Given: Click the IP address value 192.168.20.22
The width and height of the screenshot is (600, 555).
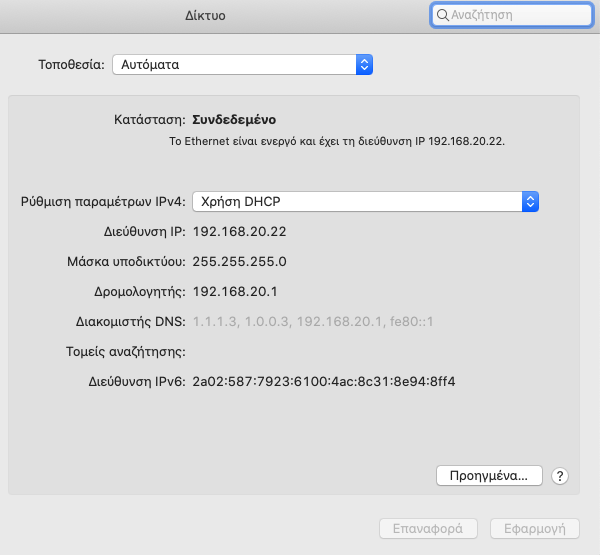Looking at the screenshot, I should pos(239,232).
